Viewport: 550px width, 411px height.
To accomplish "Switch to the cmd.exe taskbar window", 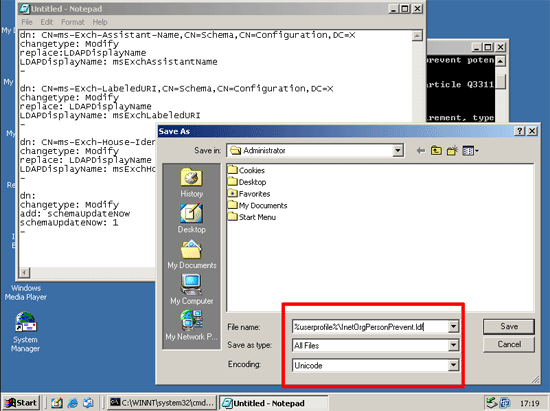I will 162,403.
